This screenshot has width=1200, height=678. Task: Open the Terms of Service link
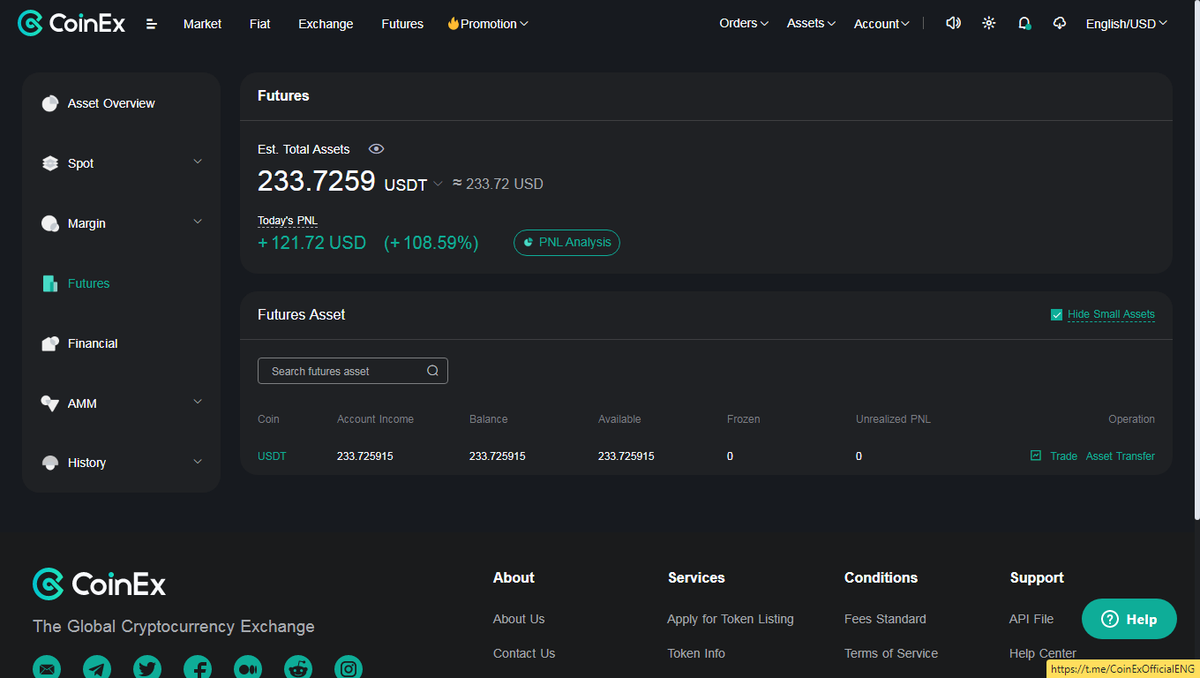coord(891,653)
